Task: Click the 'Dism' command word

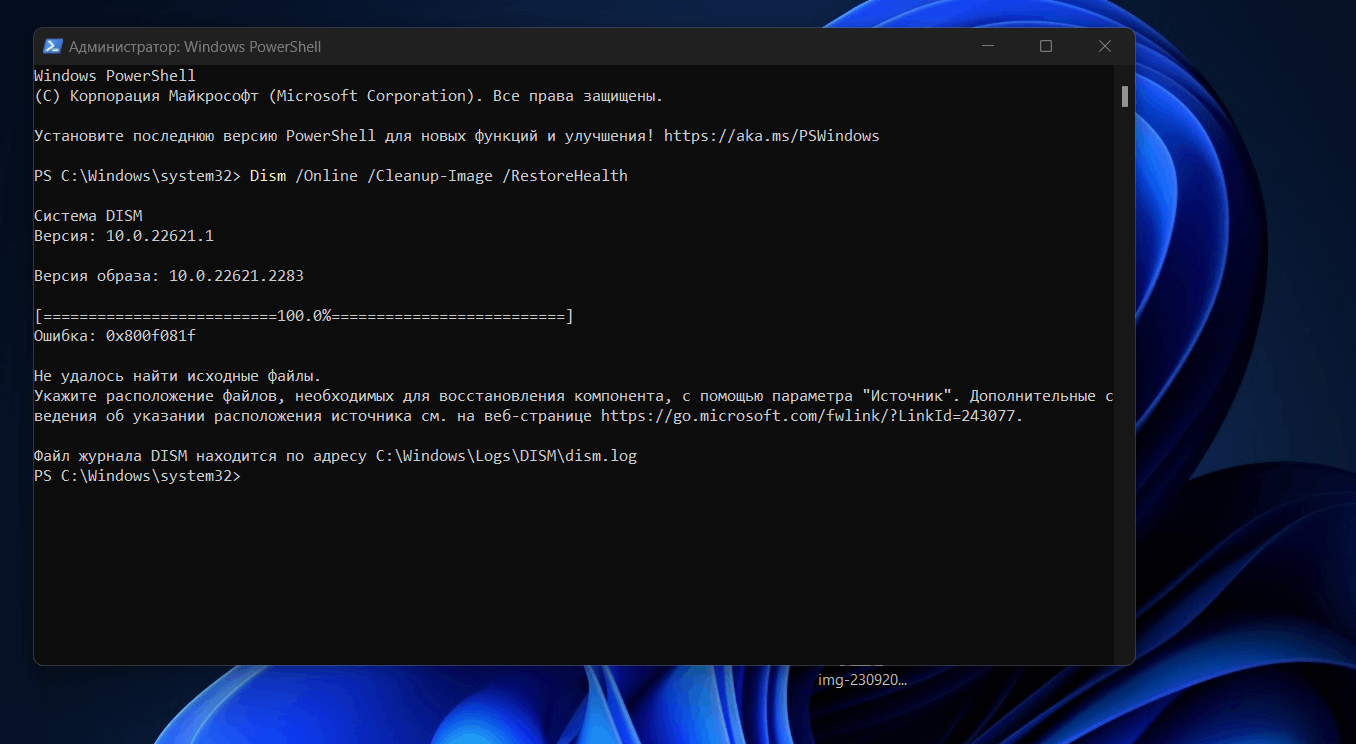Action: [x=267, y=176]
